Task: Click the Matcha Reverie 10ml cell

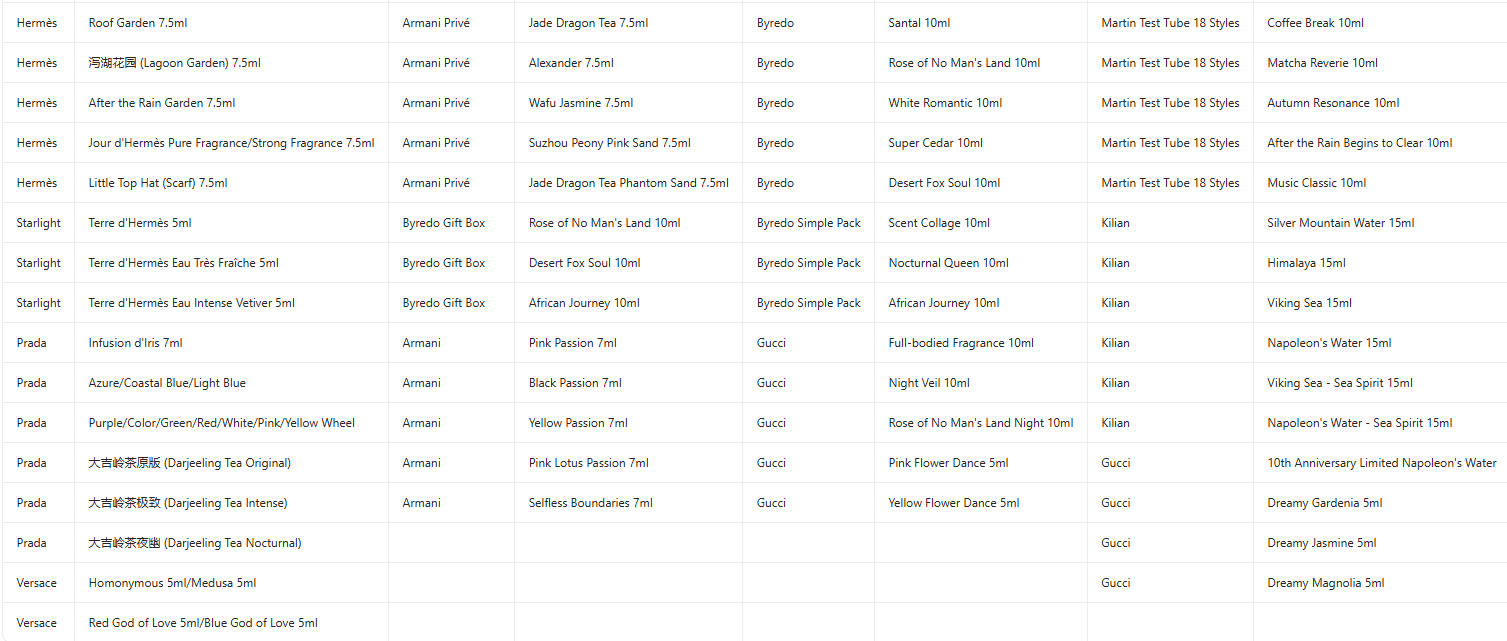Action: (x=1322, y=63)
